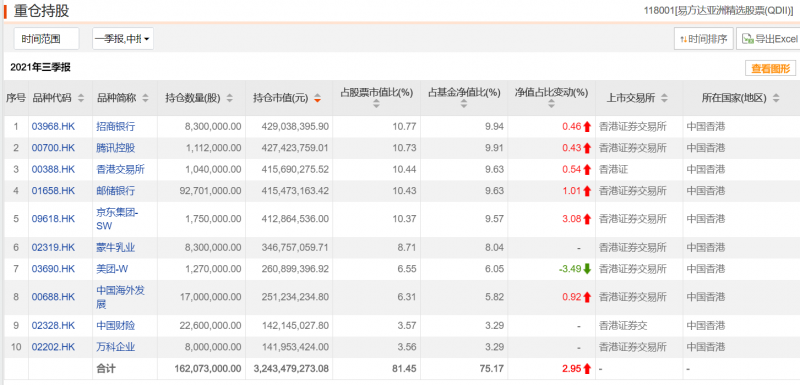Open 香港交易所 stock name link

click(120, 169)
